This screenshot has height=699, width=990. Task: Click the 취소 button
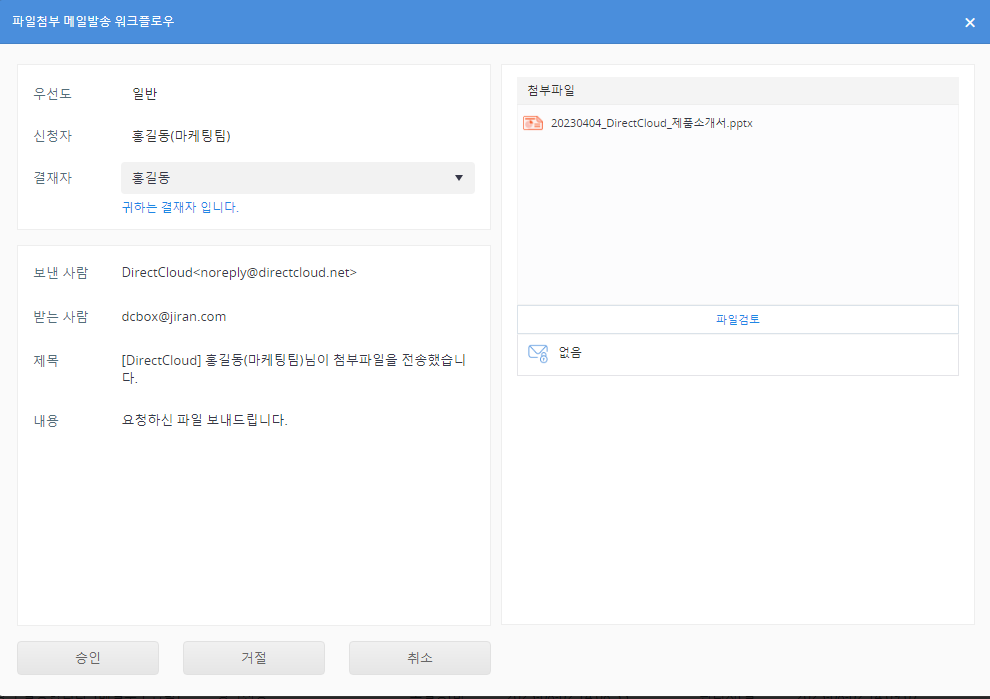[419, 658]
